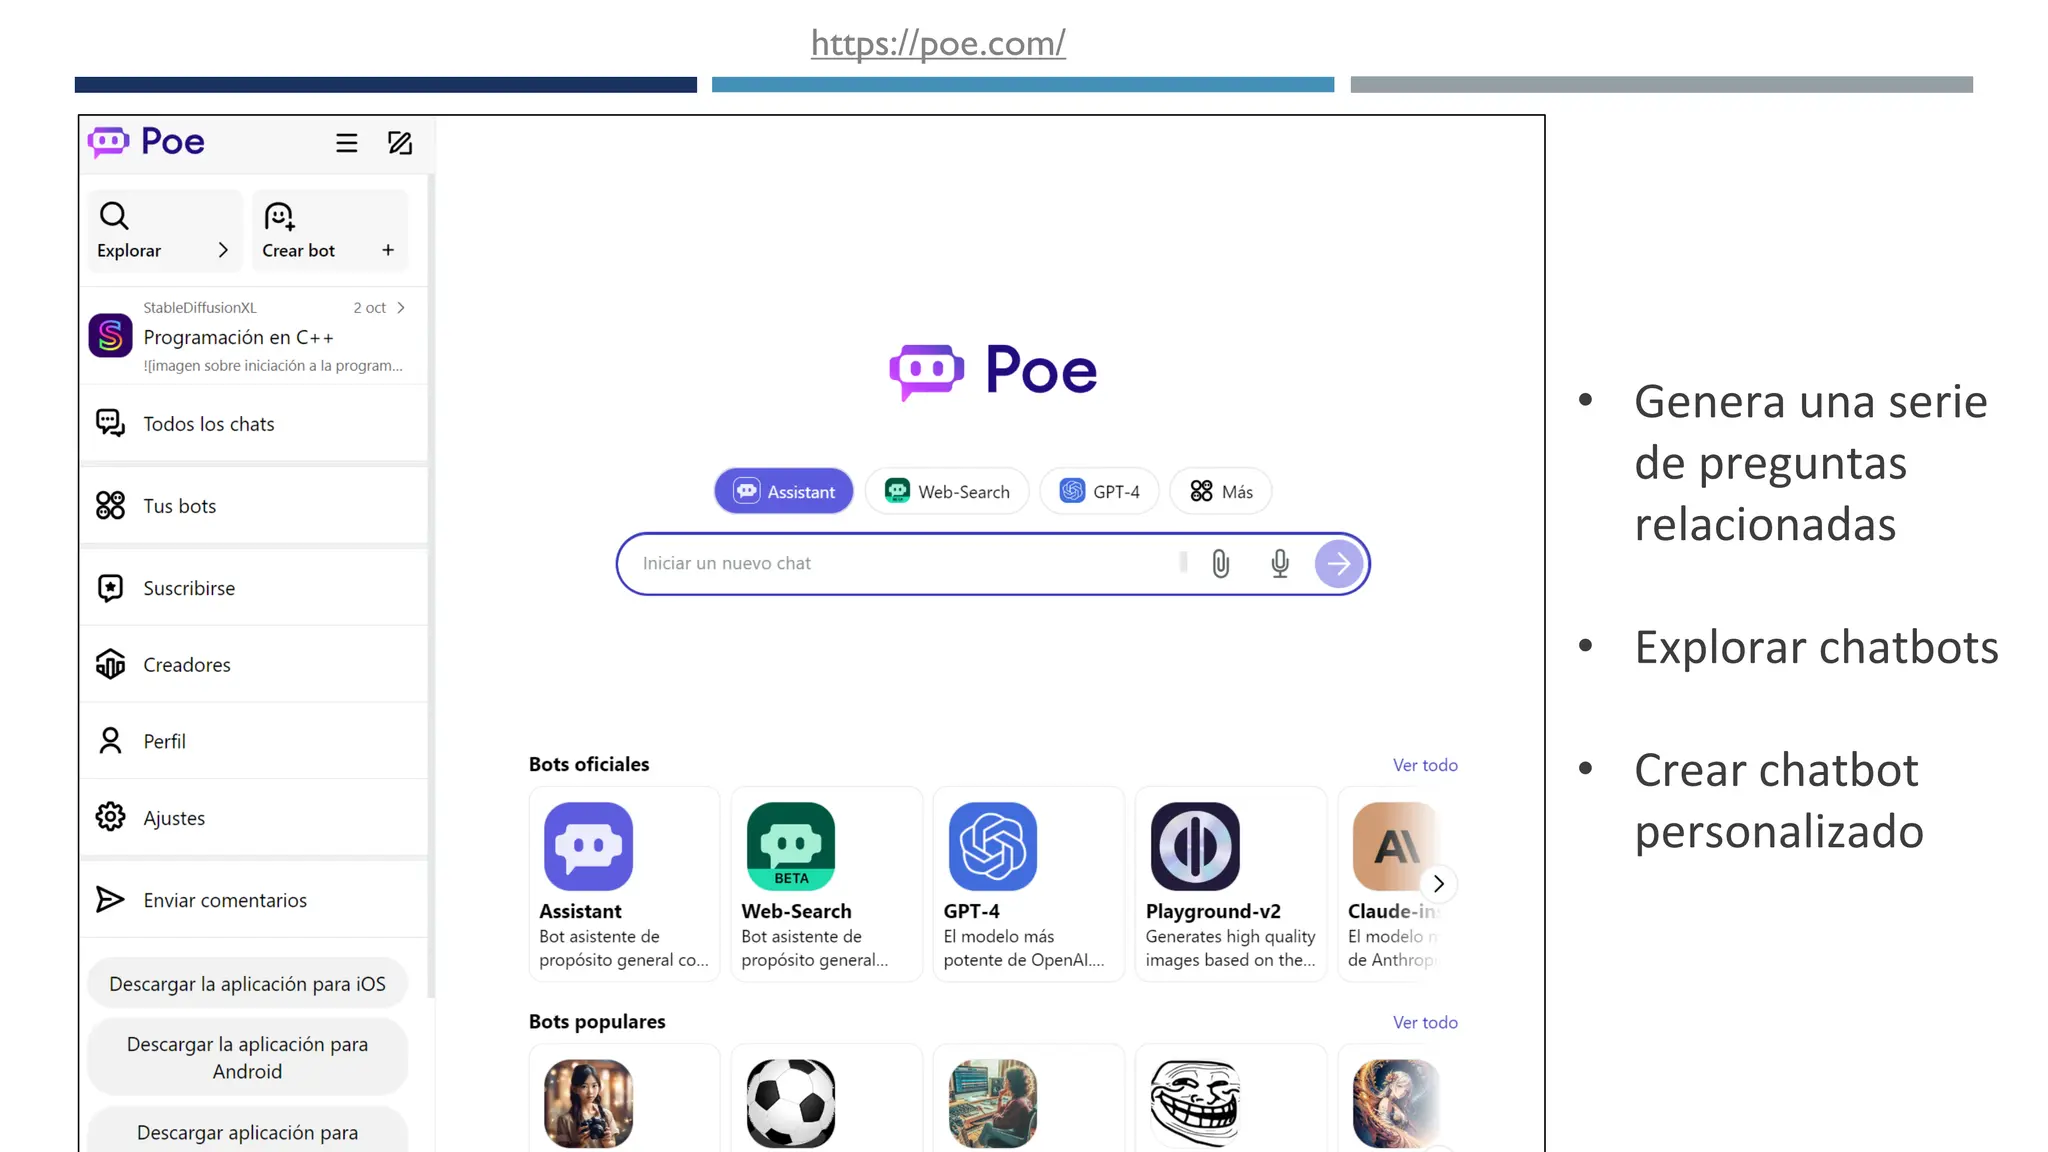Click Ver todo beside Bots oficiales

point(1425,765)
